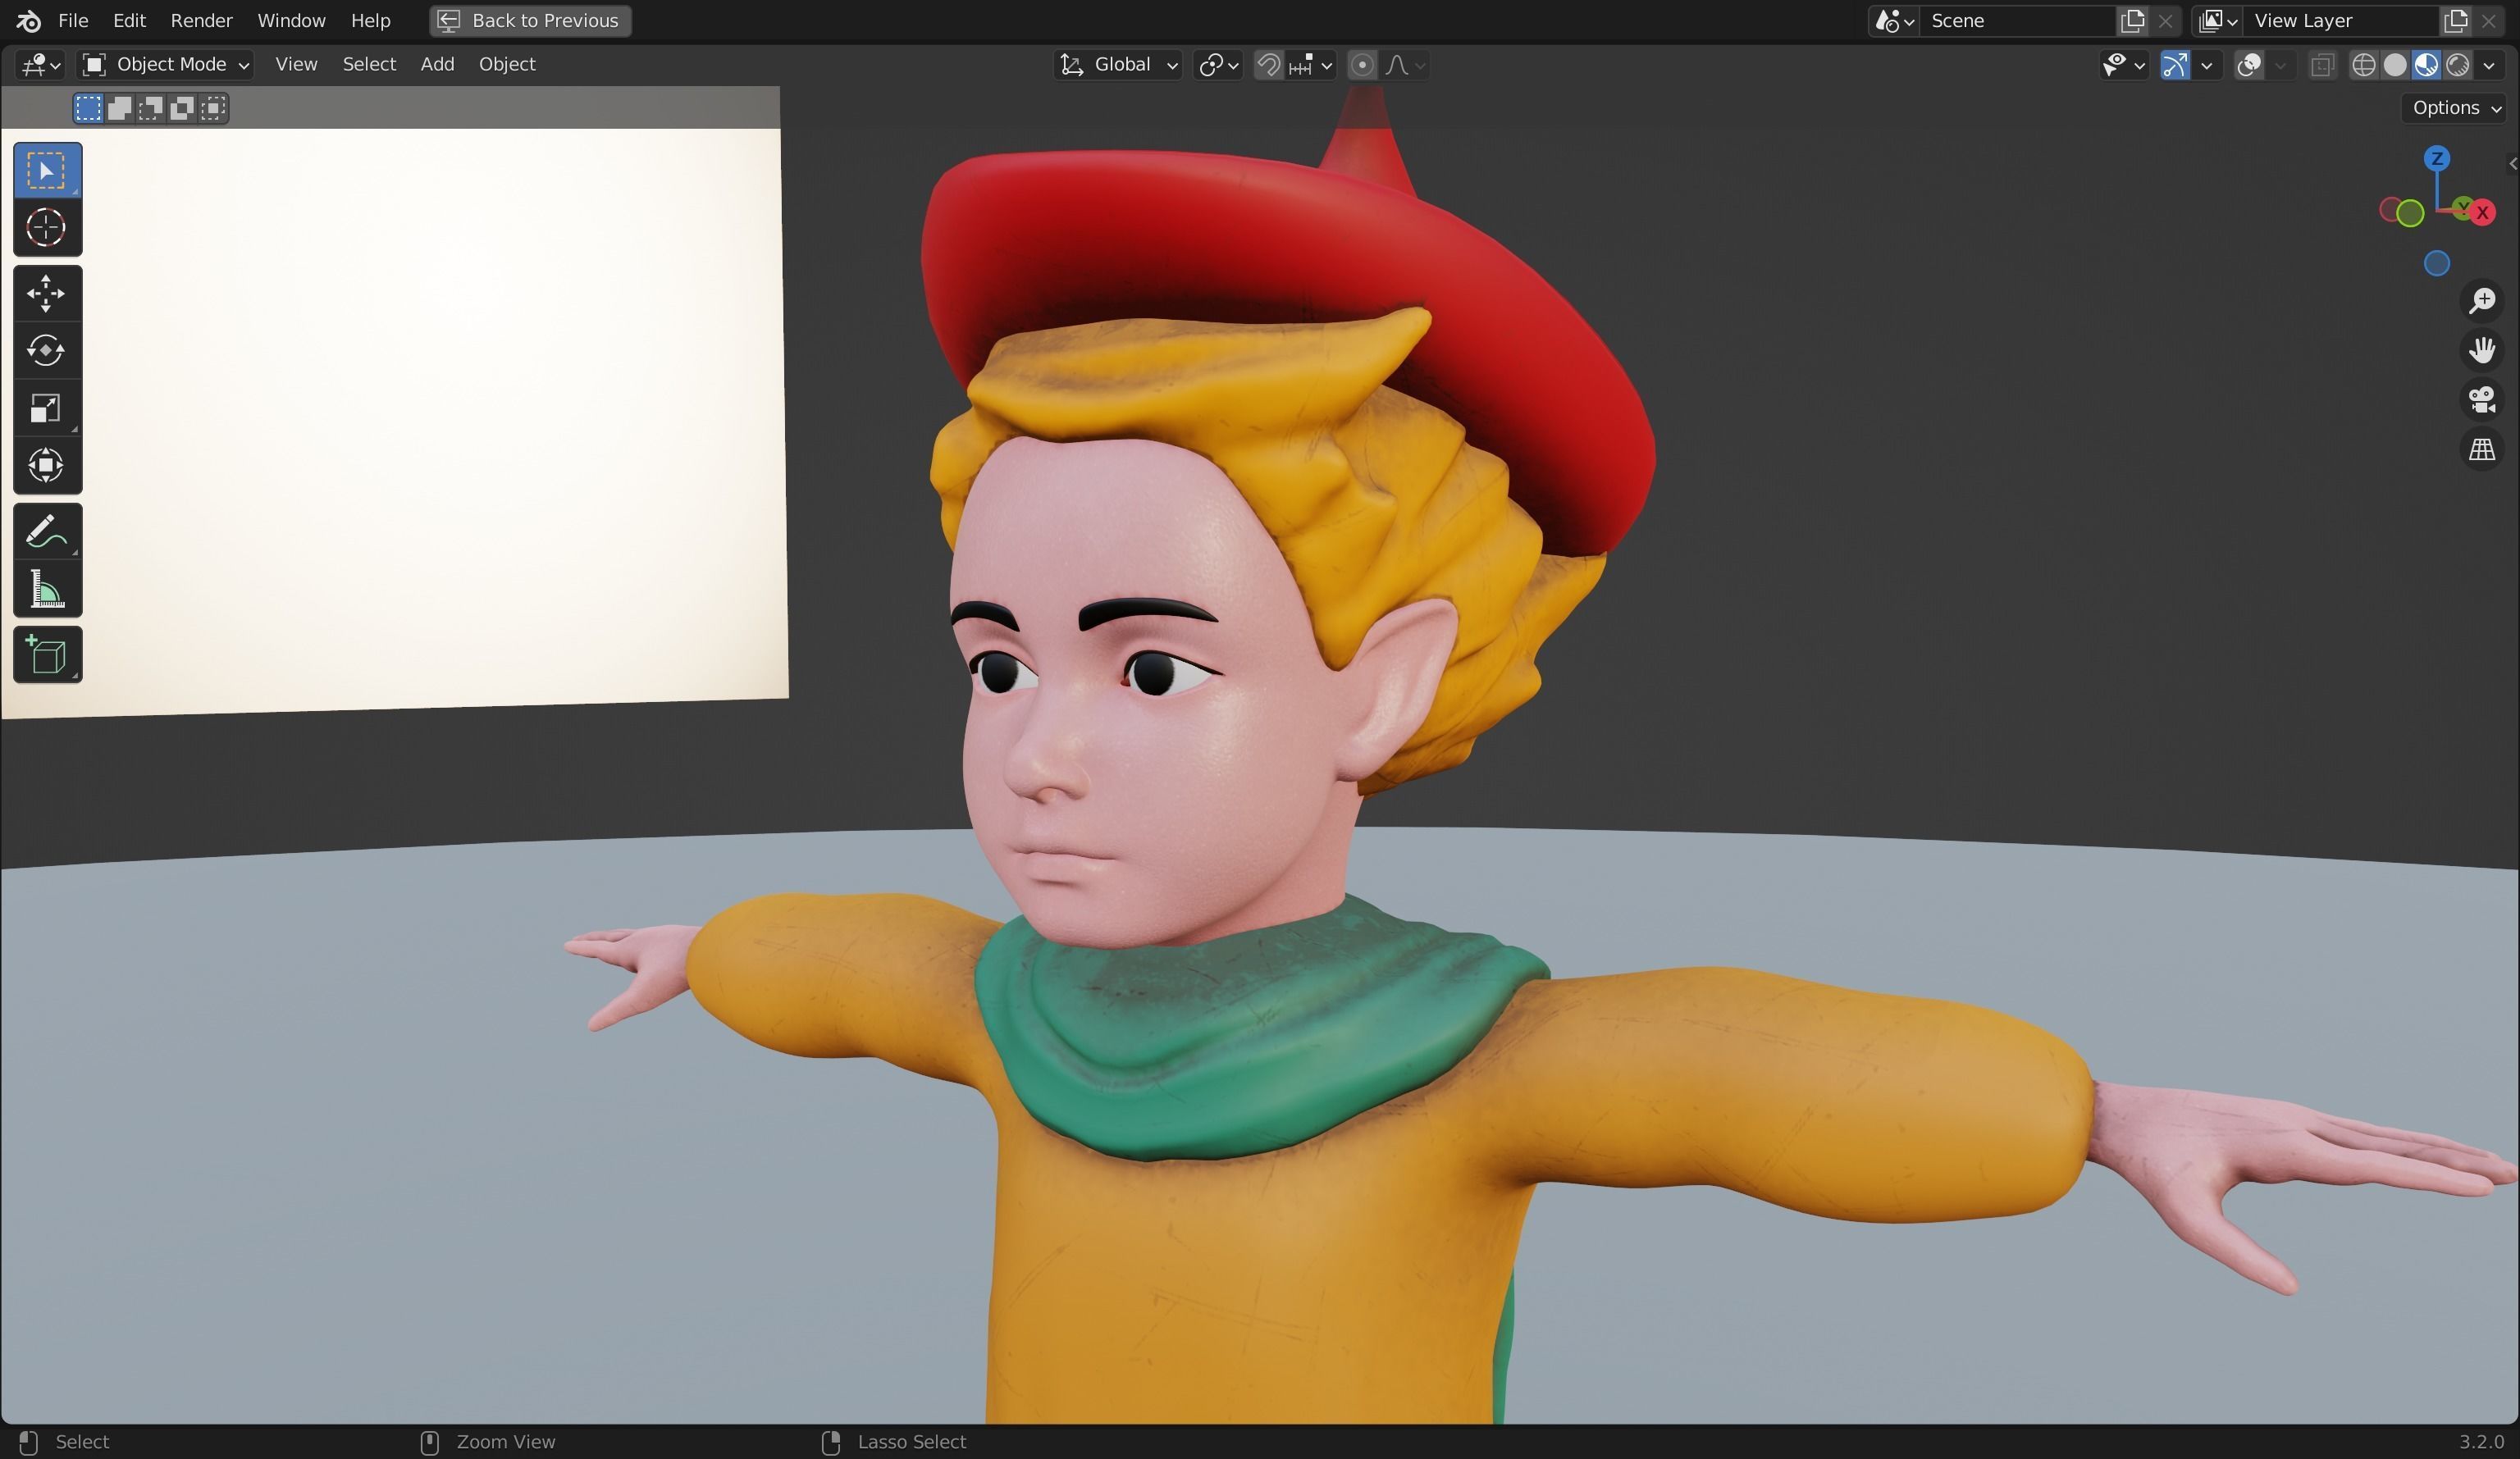
Task: Toggle show gizmo button
Action: coord(2175,65)
